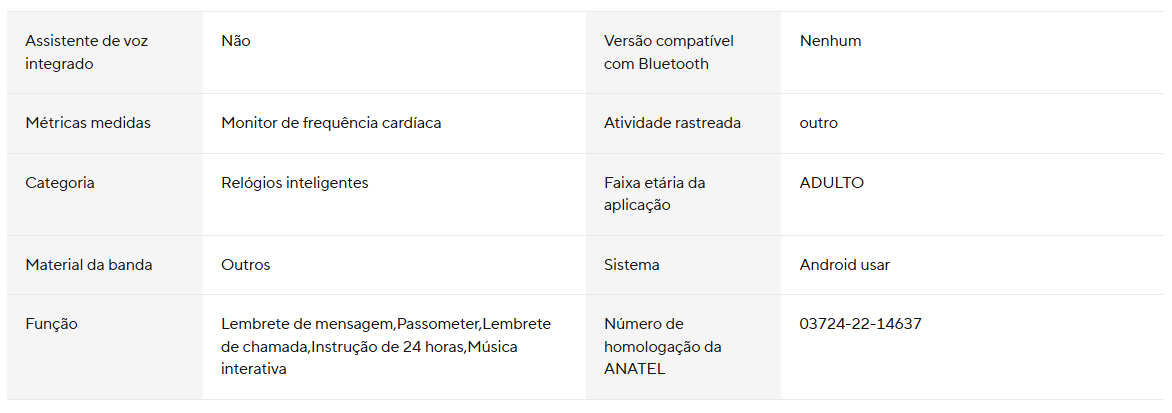This screenshot has height=413, width=1172.
Task: Click the 'ADULTO' age range value
Action: point(831,183)
